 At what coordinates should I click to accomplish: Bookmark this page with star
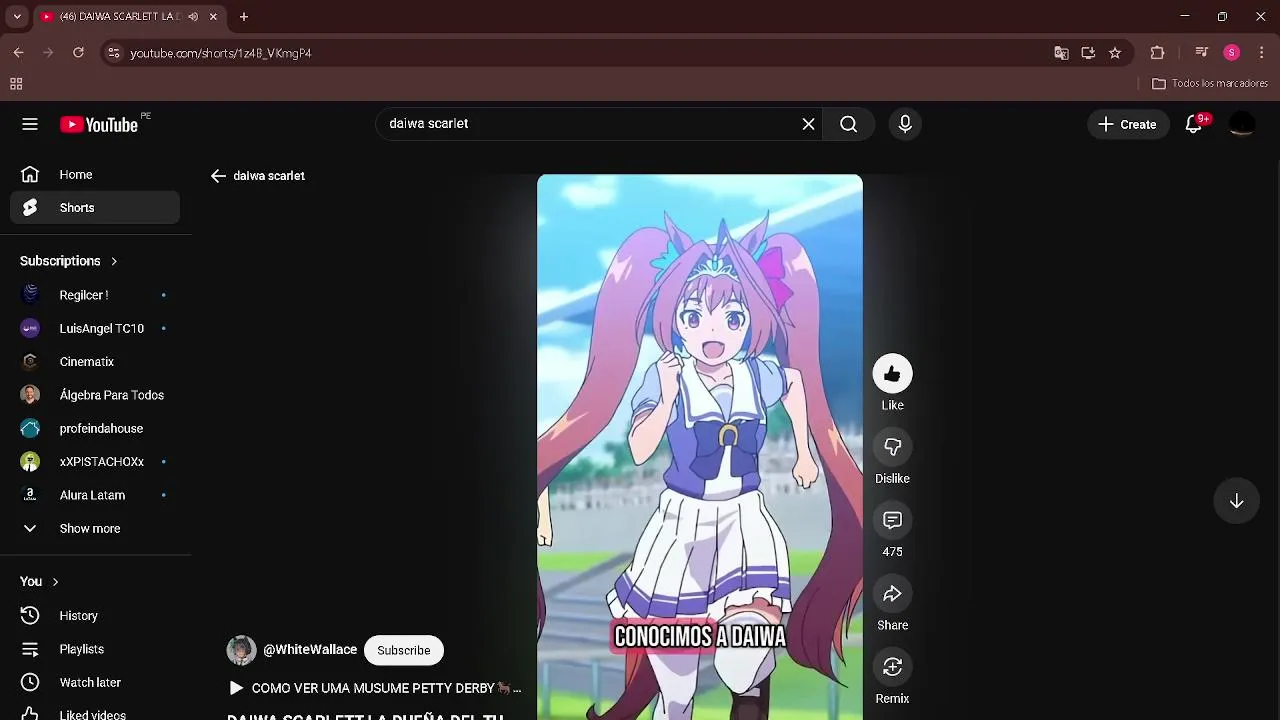[x=1115, y=53]
